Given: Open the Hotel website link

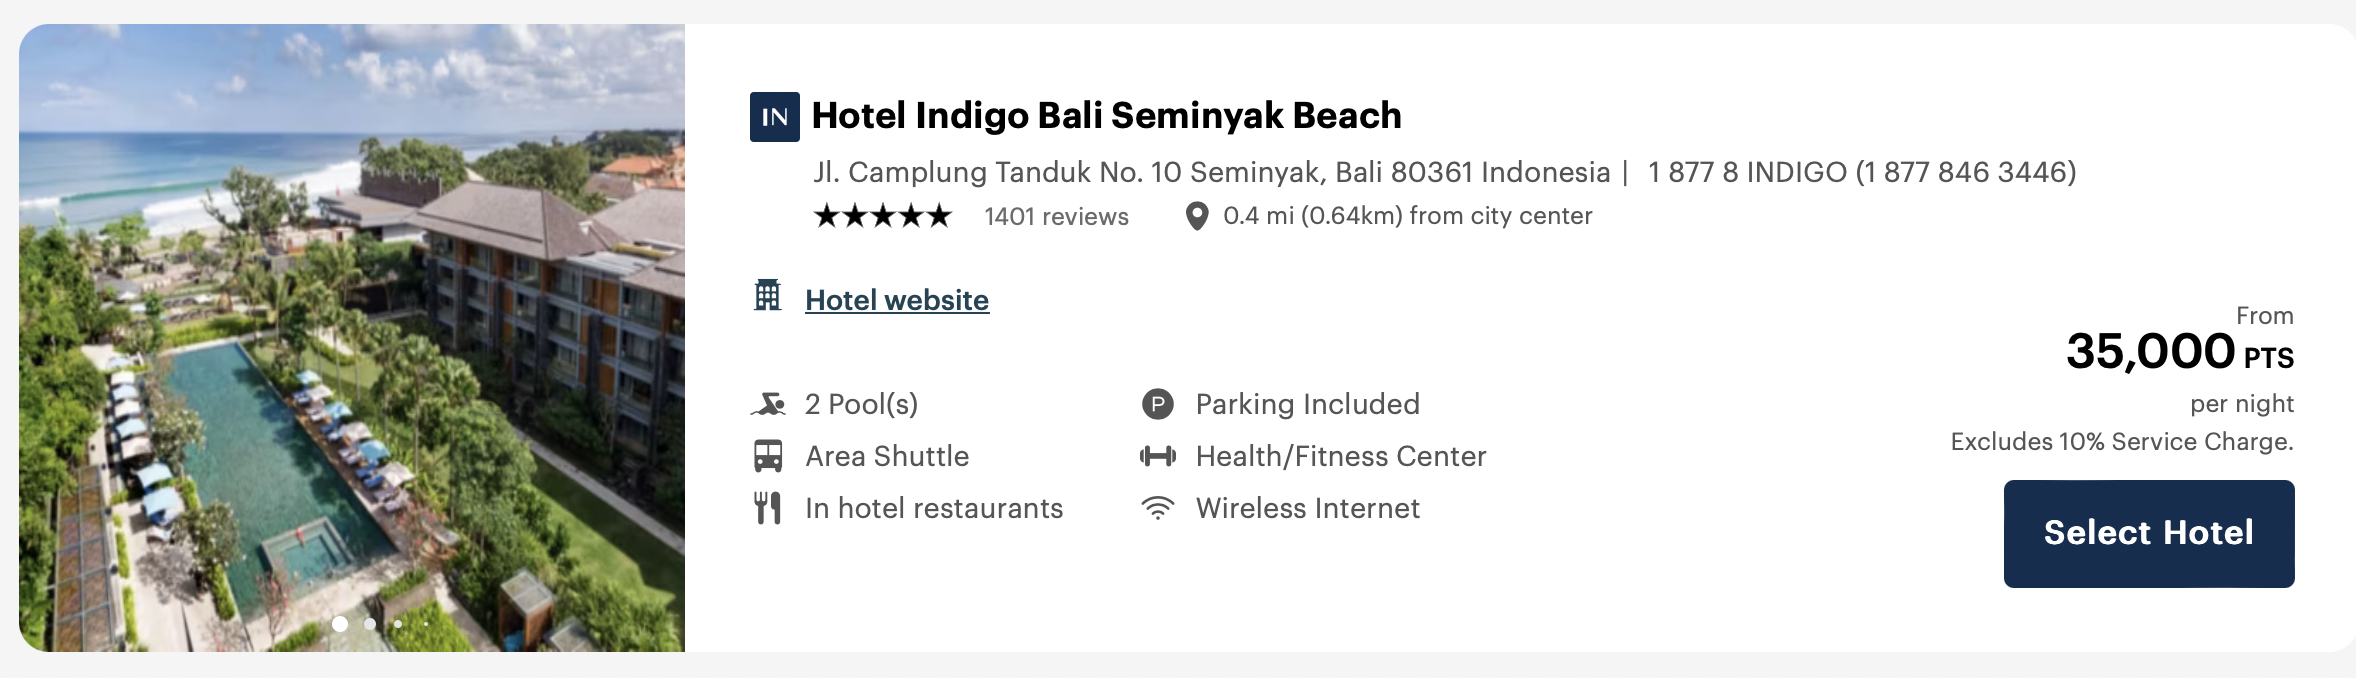Looking at the screenshot, I should click(896, 300).
